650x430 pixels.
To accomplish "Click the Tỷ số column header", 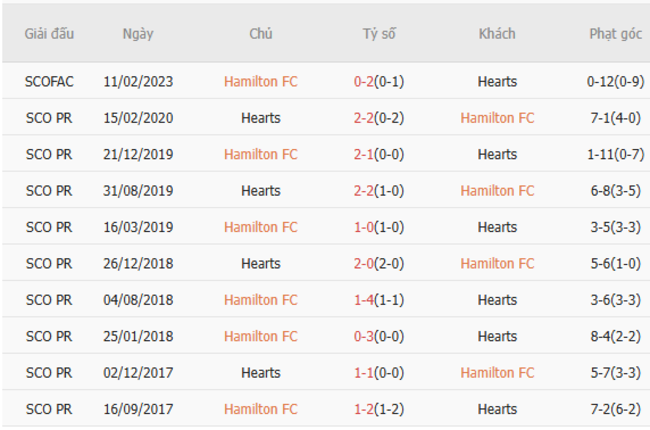I will pyautogui.click(x=379, y=34).
